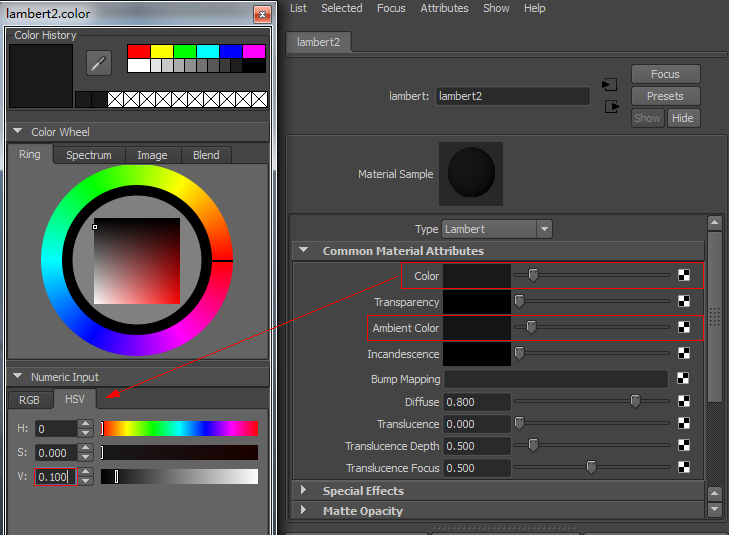Open texture map button for Bump Mapping
Viewport: 729px width, 535px height.
coord(683,378)
